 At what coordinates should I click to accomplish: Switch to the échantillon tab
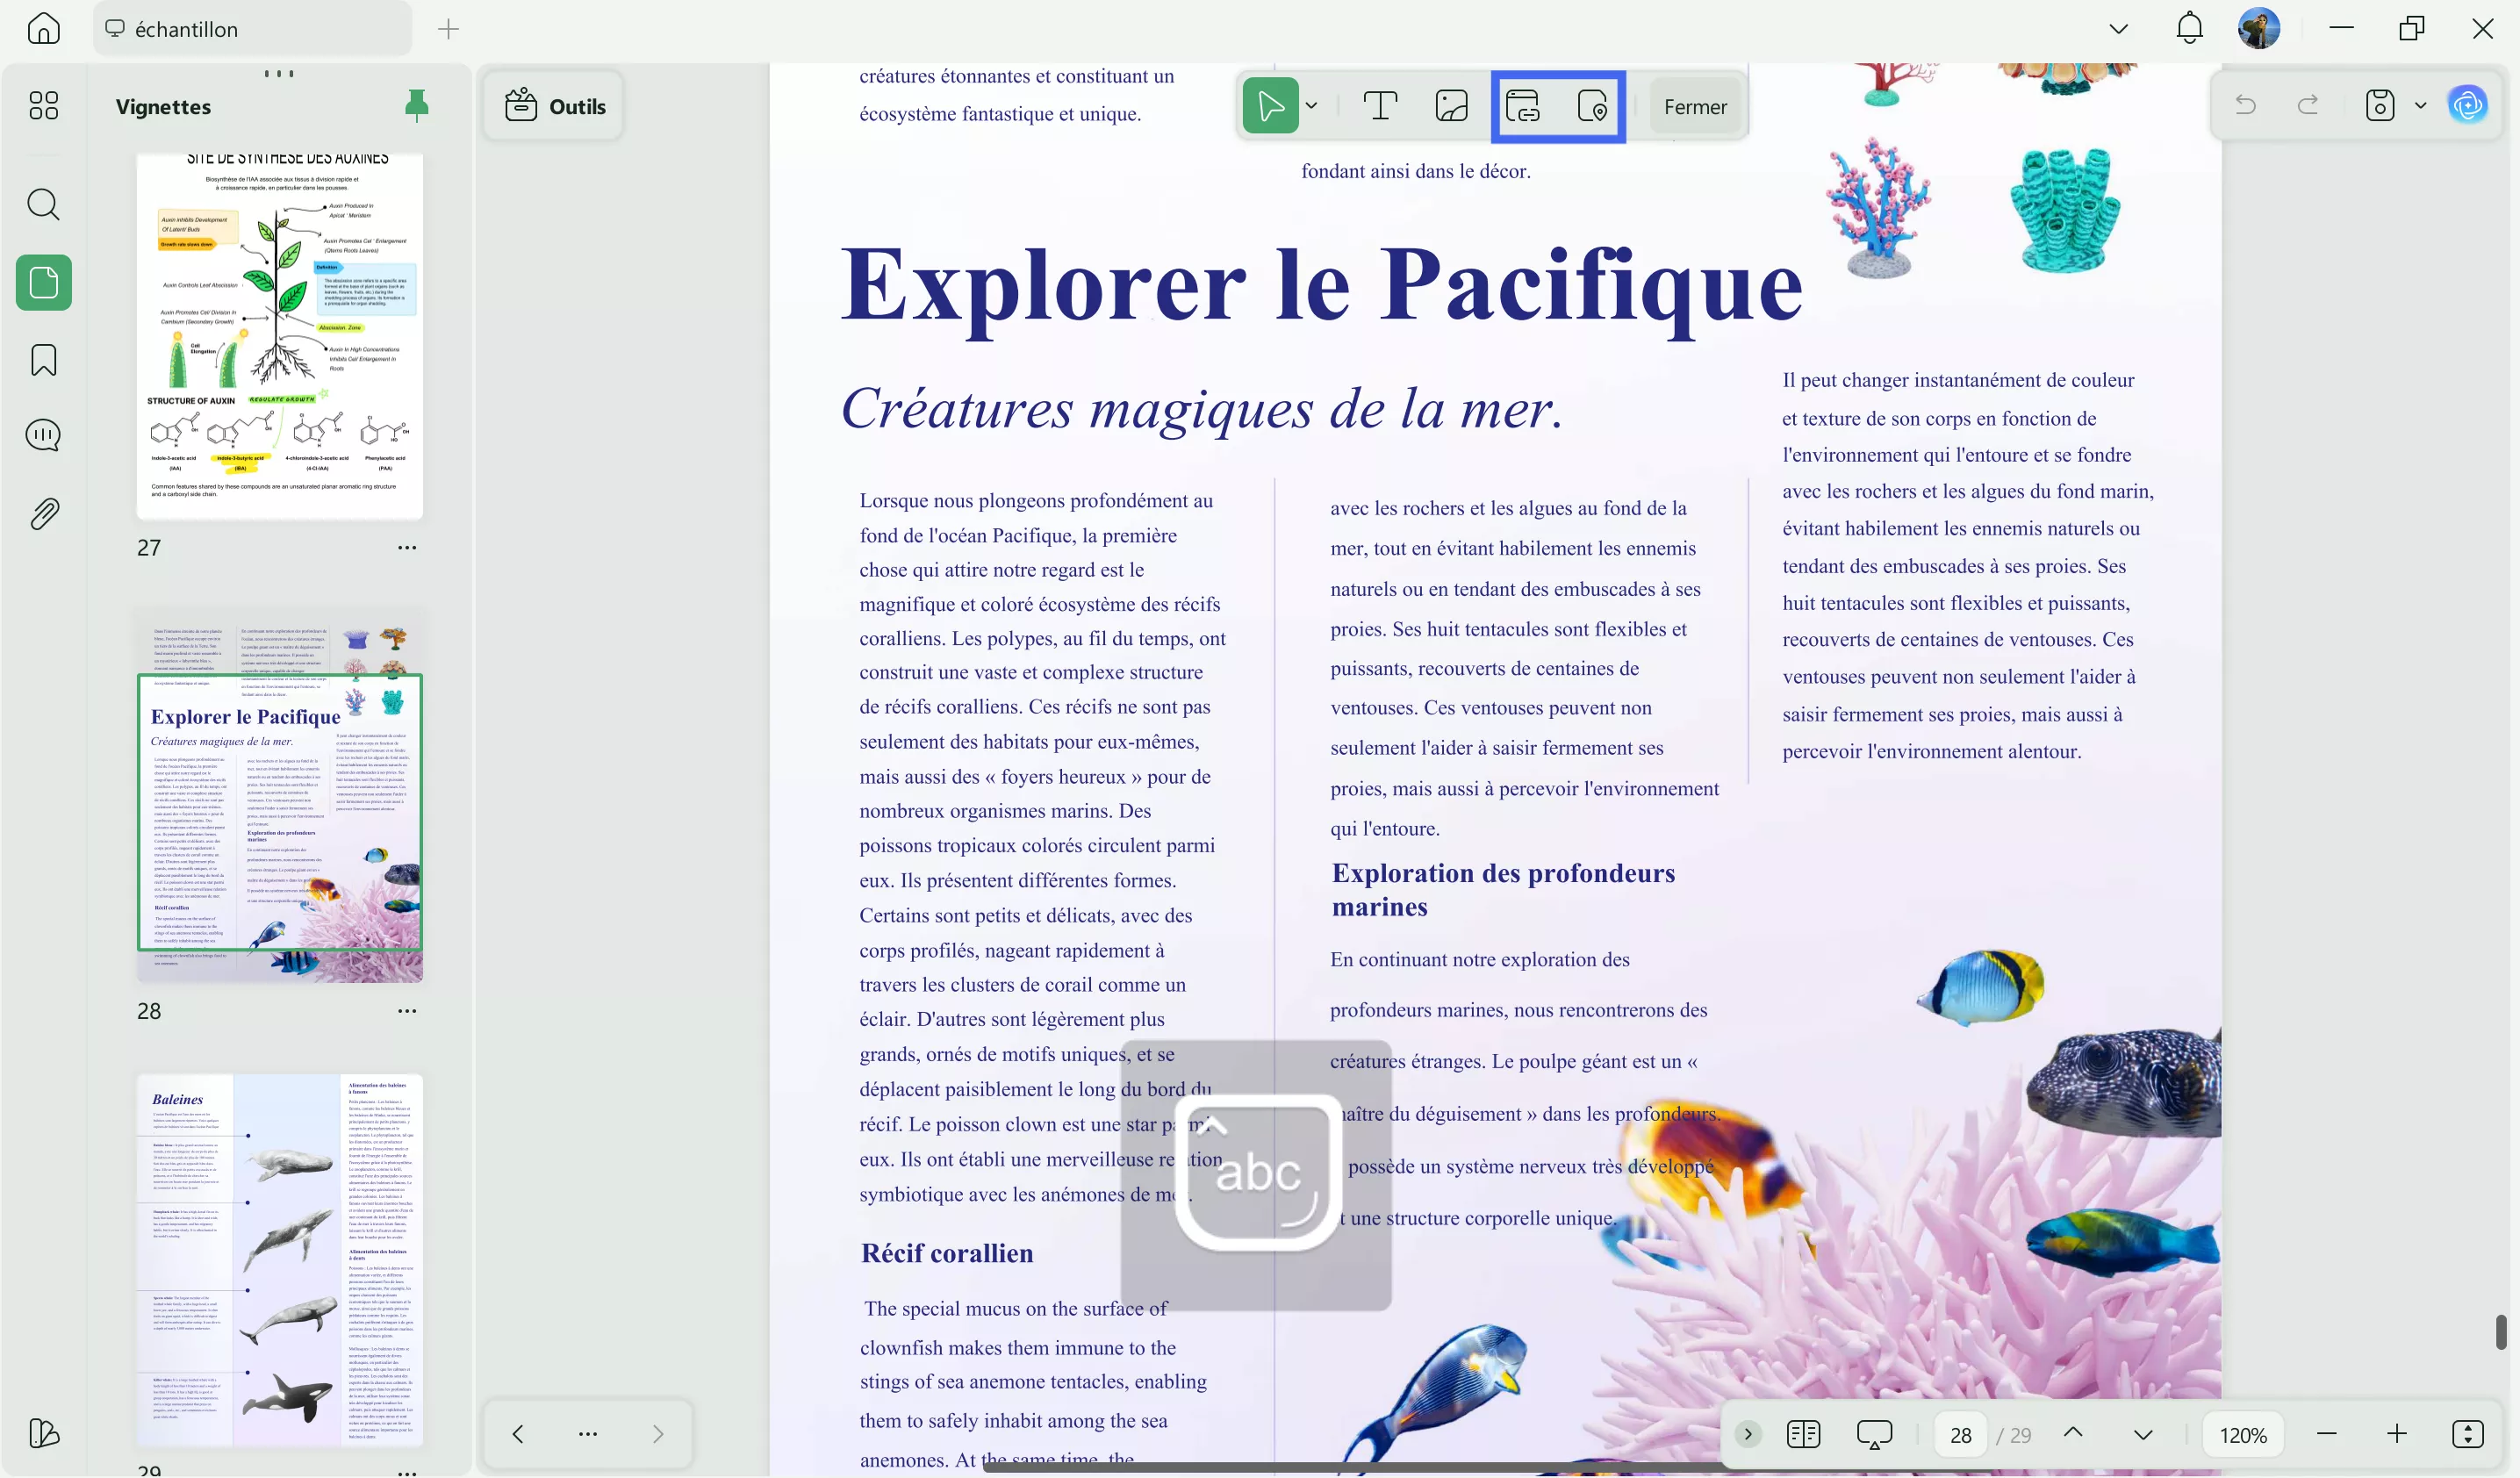click(186, 29)
